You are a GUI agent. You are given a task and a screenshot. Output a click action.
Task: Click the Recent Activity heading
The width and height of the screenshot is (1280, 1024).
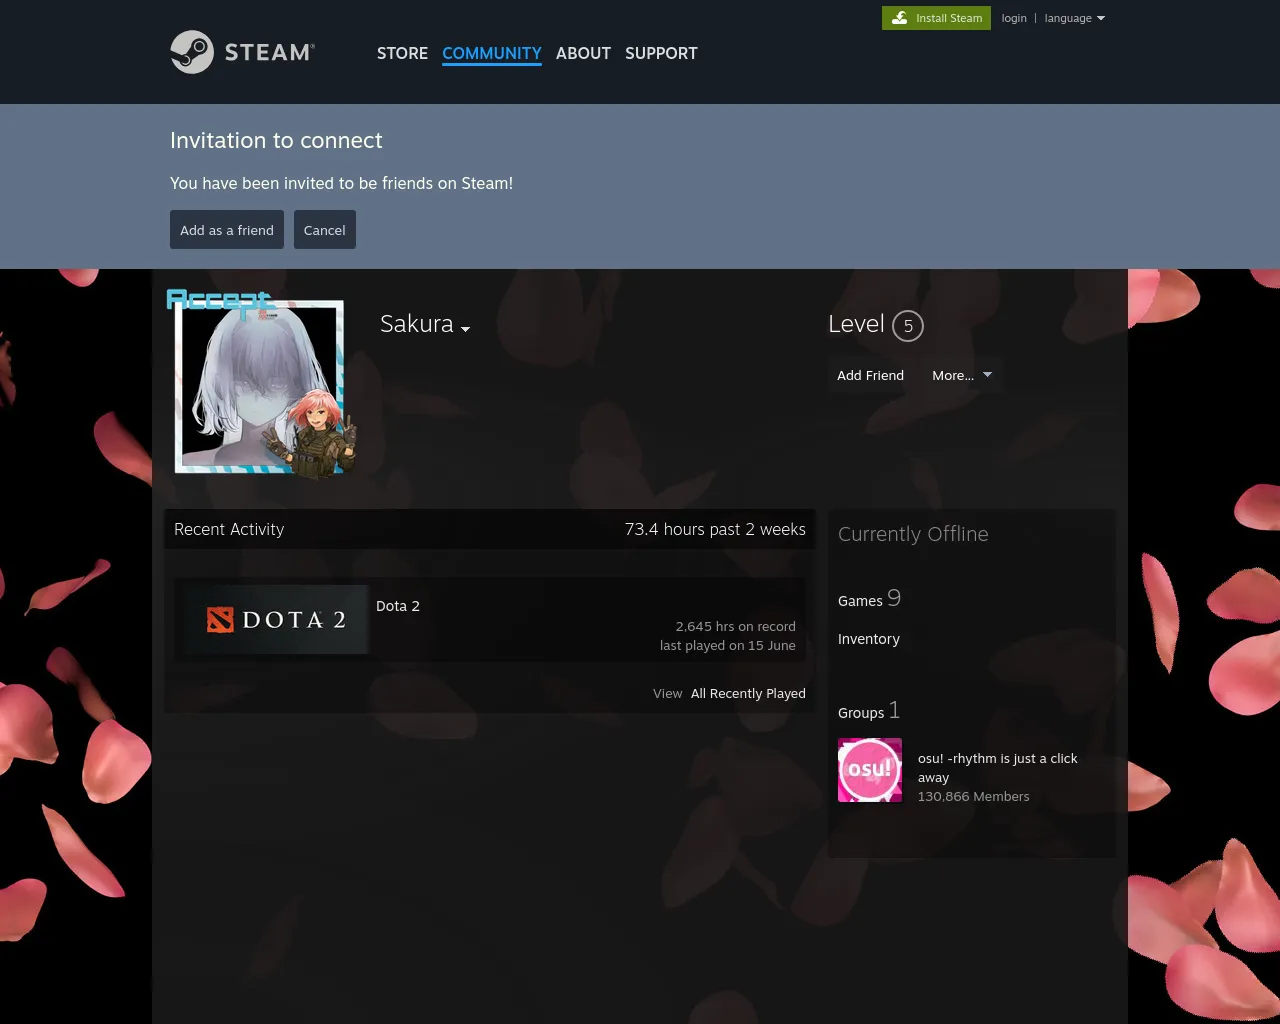pos(229,529)
